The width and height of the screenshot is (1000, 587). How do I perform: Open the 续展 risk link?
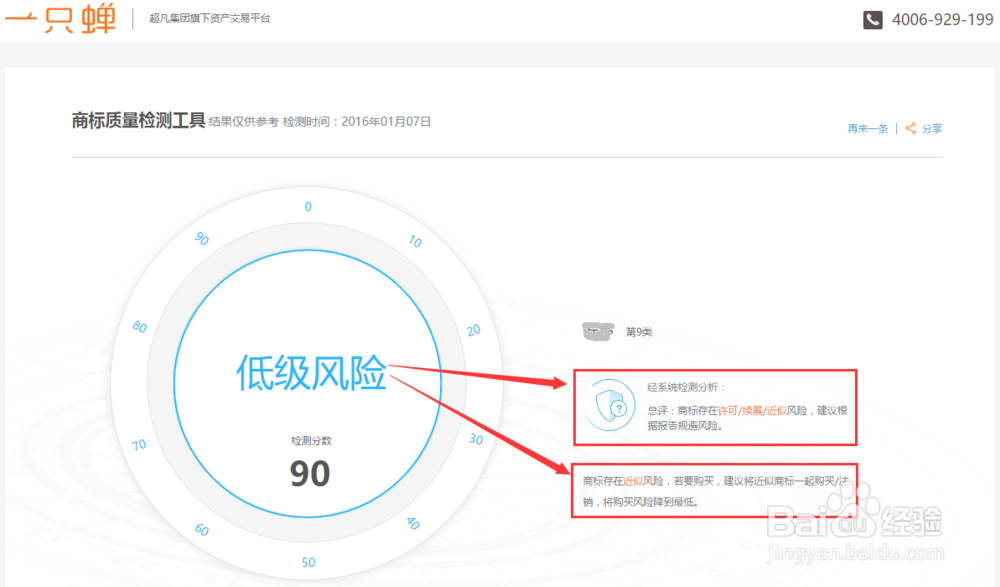pyautogui.click(x=750, y=409)
